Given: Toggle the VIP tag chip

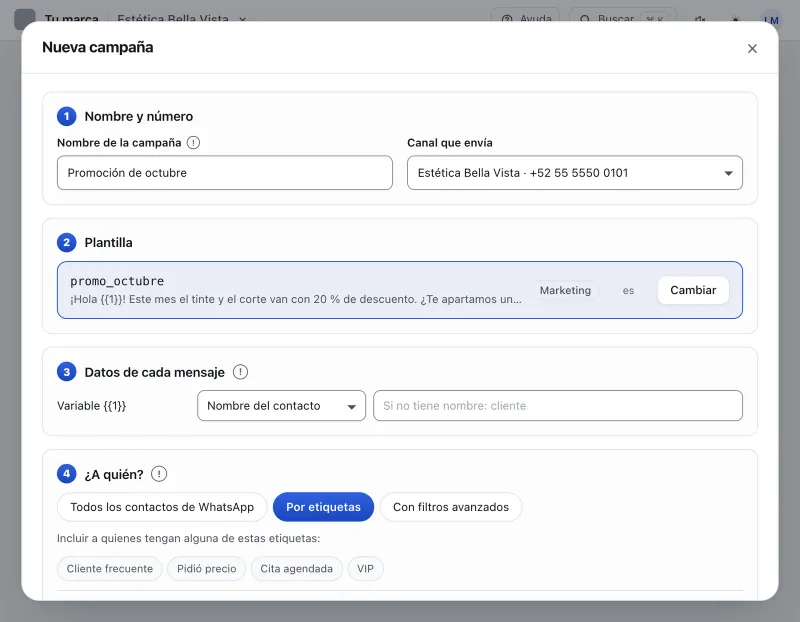Looking at the screenshot, I should [365, 568].
